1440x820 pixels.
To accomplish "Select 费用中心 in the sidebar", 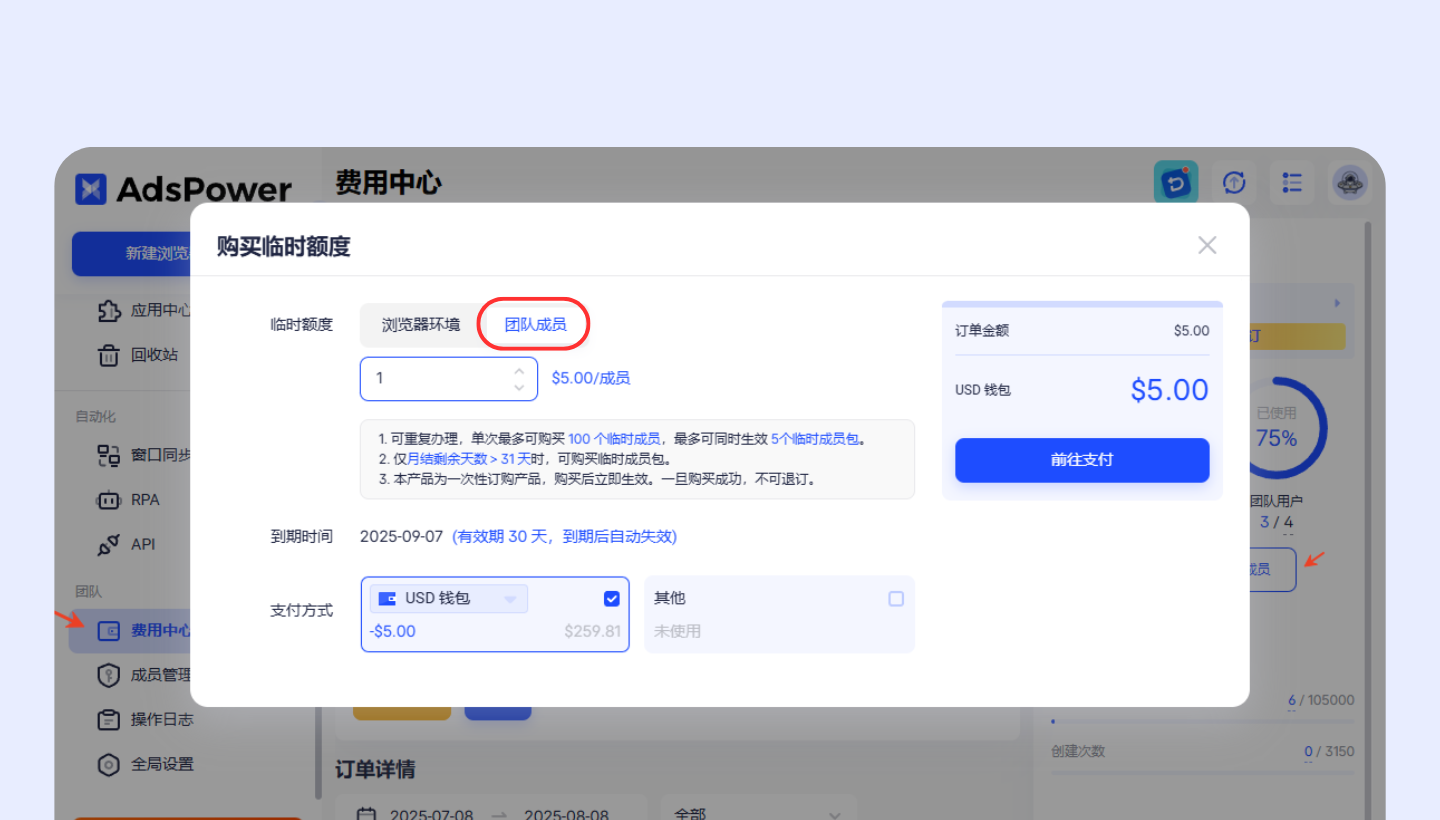I will tap(130, 631).
